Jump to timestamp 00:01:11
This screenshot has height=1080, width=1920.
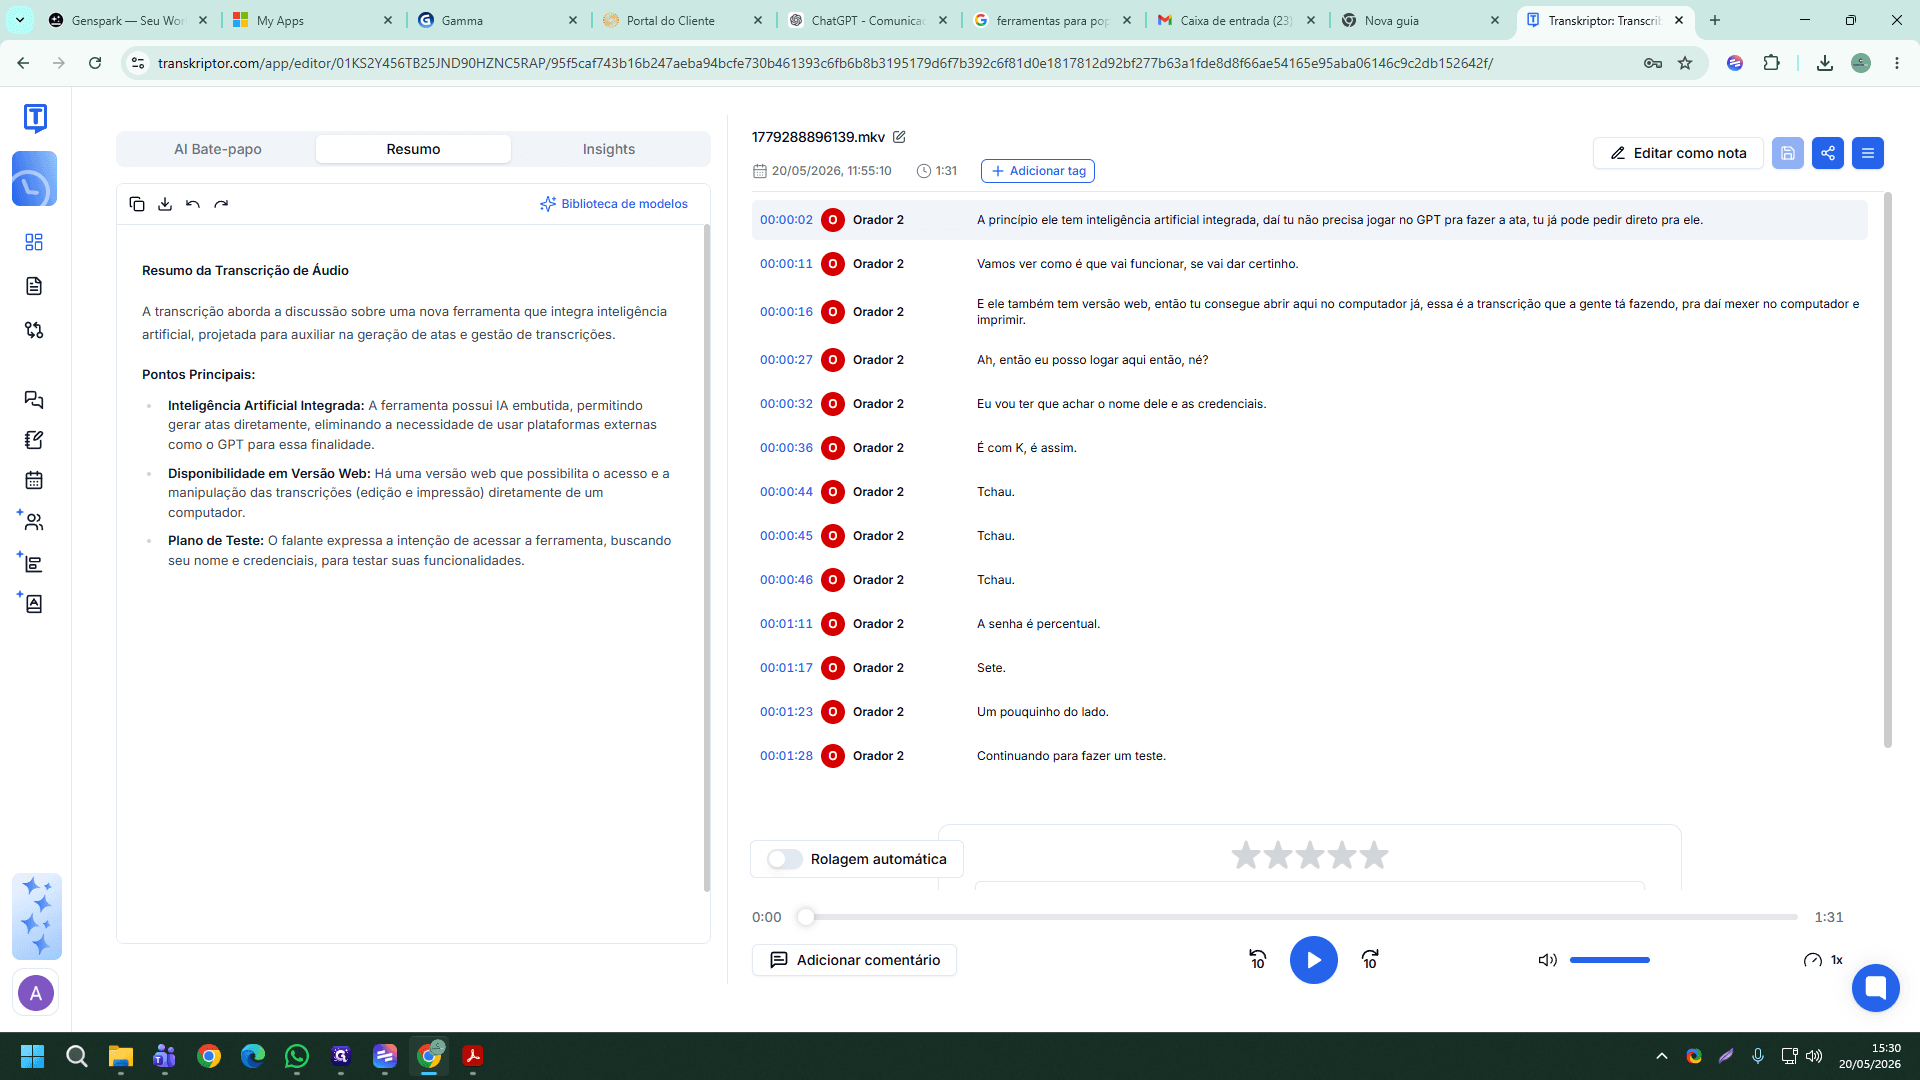tap(786, 624)
